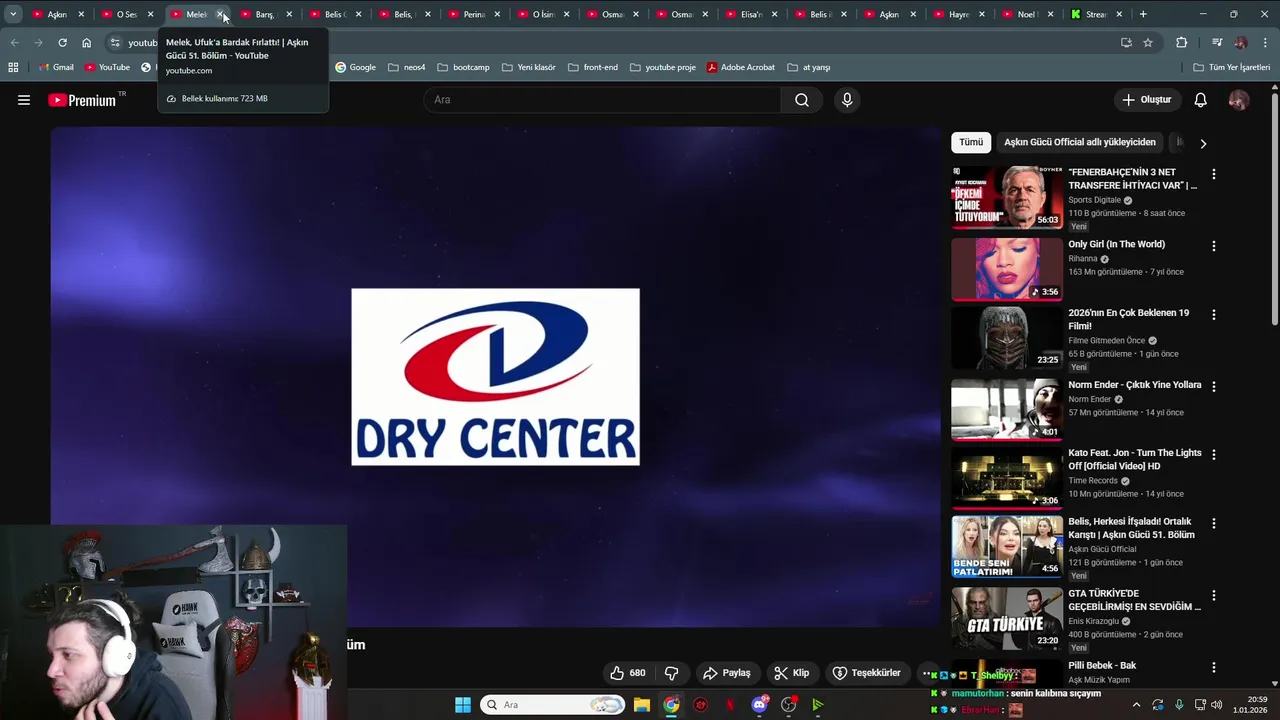Viewport: 1280px width, 720px height.
Task: Select the Tümü filter chip
Action: point(971,142)
